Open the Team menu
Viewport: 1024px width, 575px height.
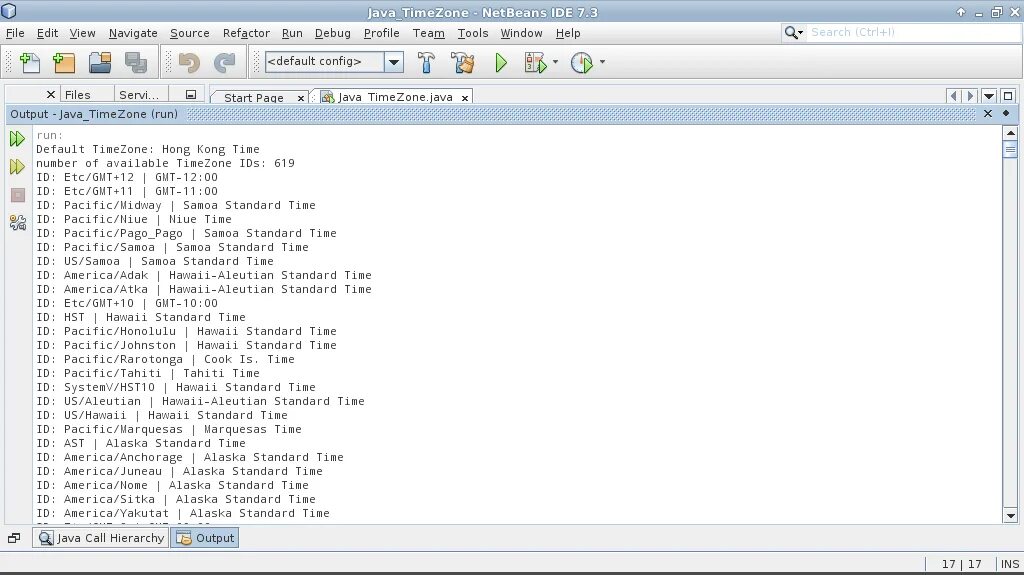pyautogui.click(x=428, y=33)
